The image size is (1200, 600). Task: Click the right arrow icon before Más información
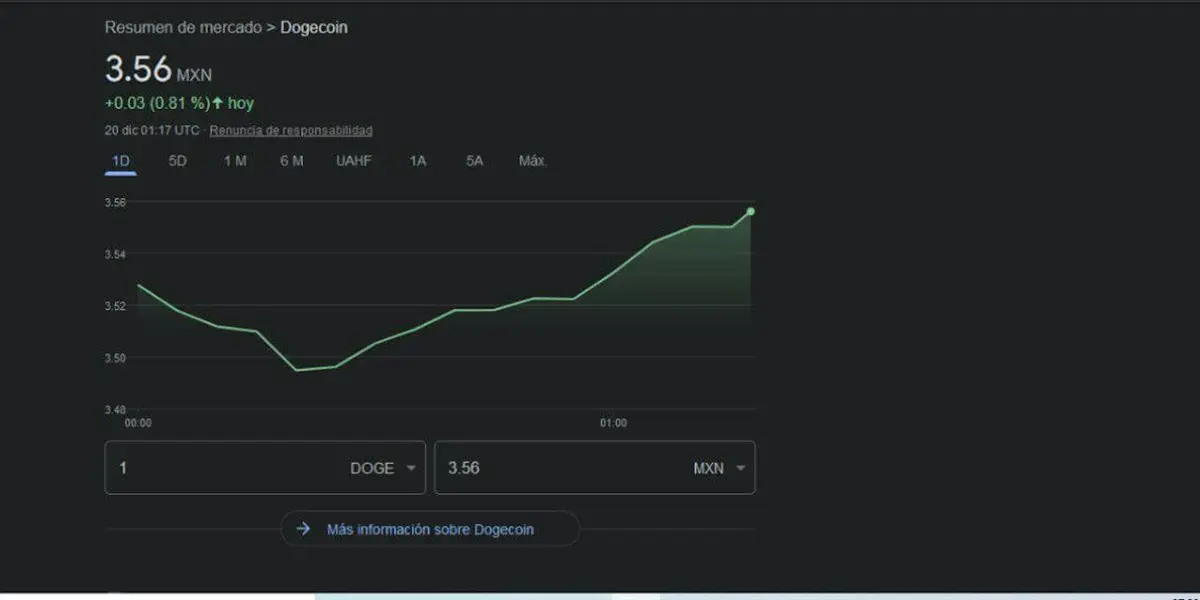point(303,529)
